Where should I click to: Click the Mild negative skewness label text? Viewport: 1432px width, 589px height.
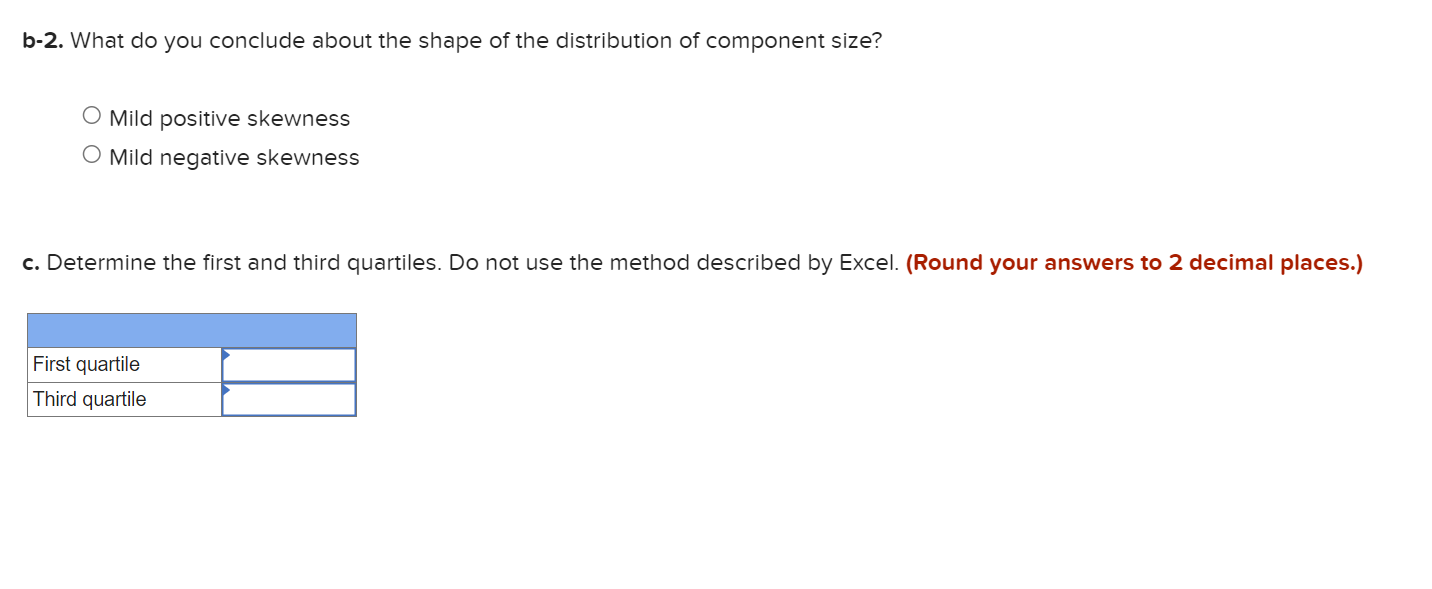coord(233,157)
